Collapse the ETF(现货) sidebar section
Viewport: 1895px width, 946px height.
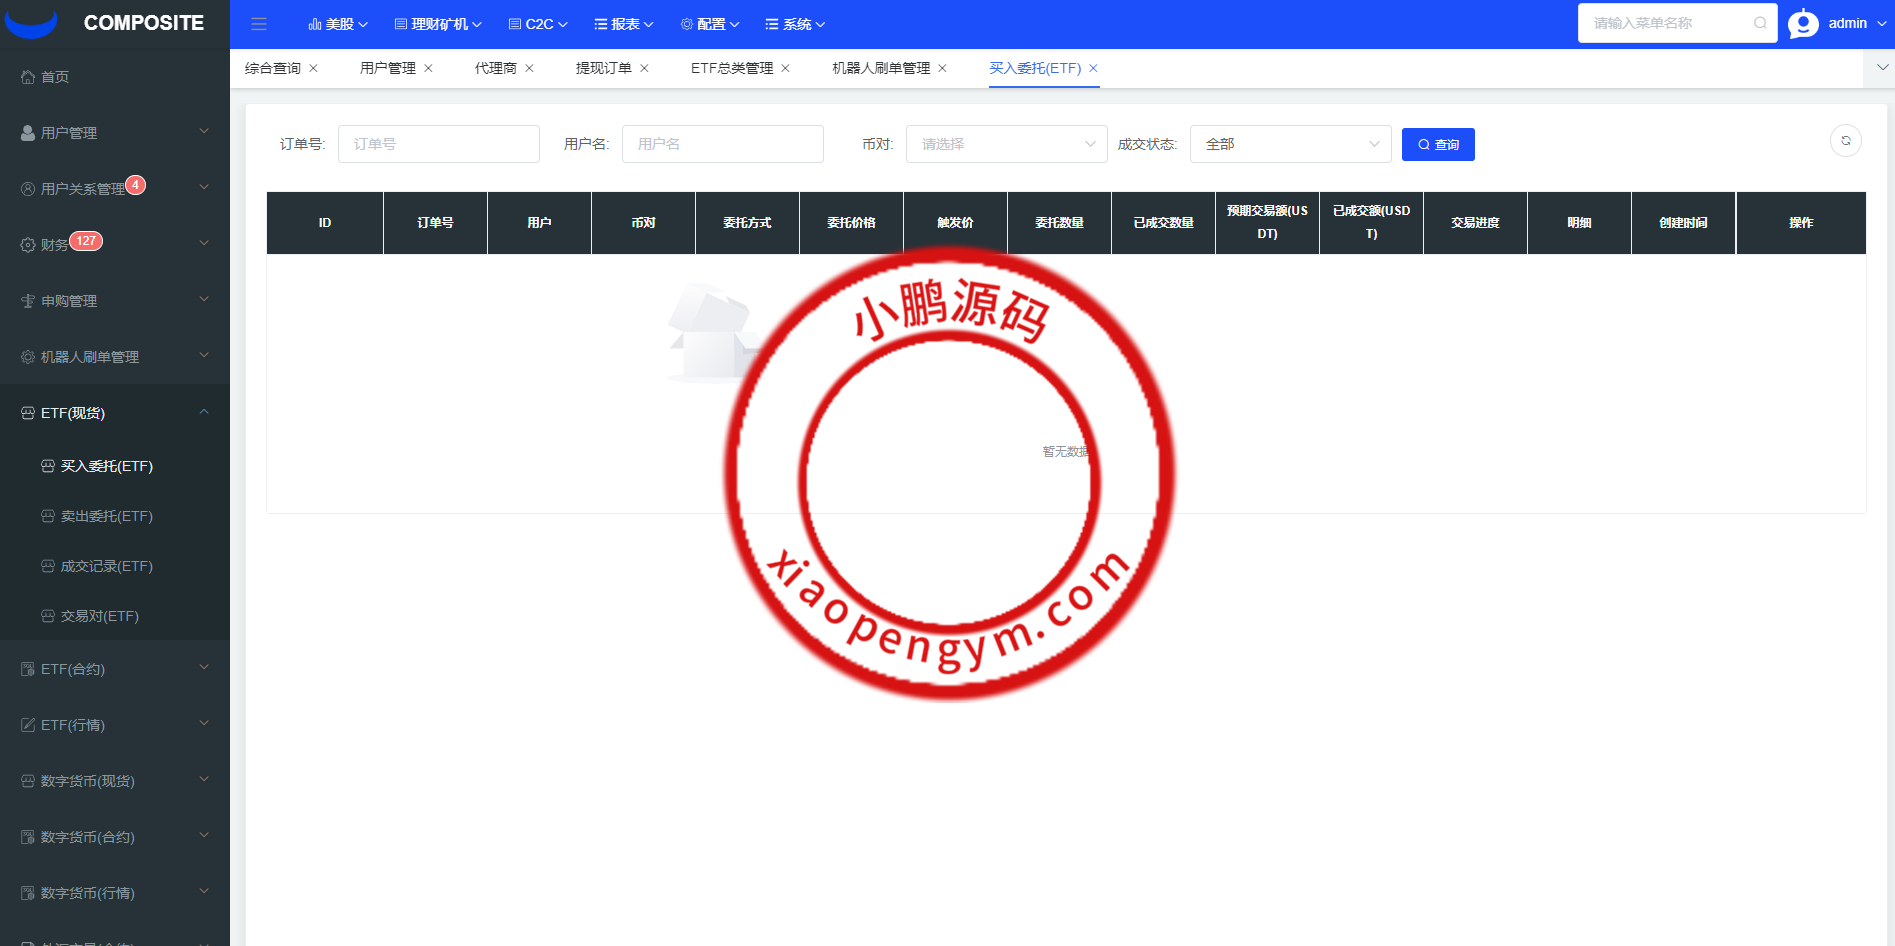click(115, 413)
